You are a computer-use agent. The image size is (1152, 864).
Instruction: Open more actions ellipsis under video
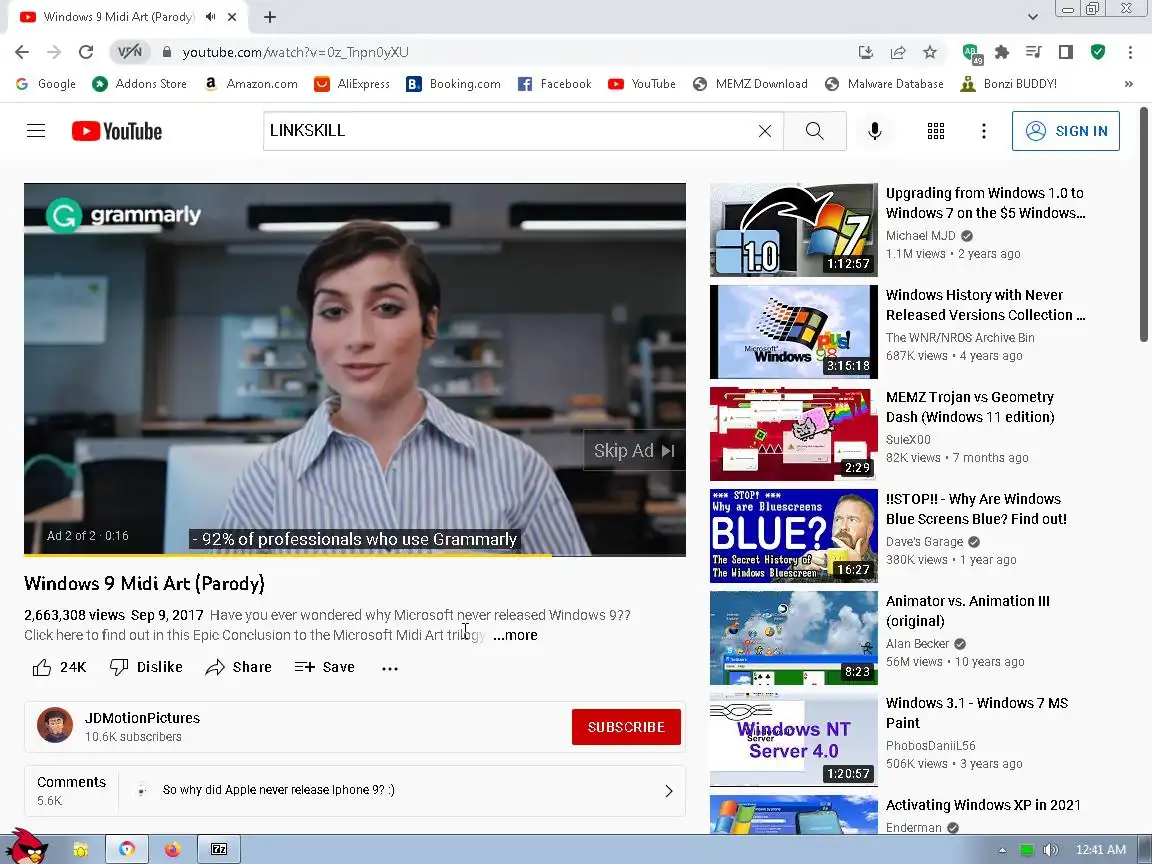coord(390,668)
